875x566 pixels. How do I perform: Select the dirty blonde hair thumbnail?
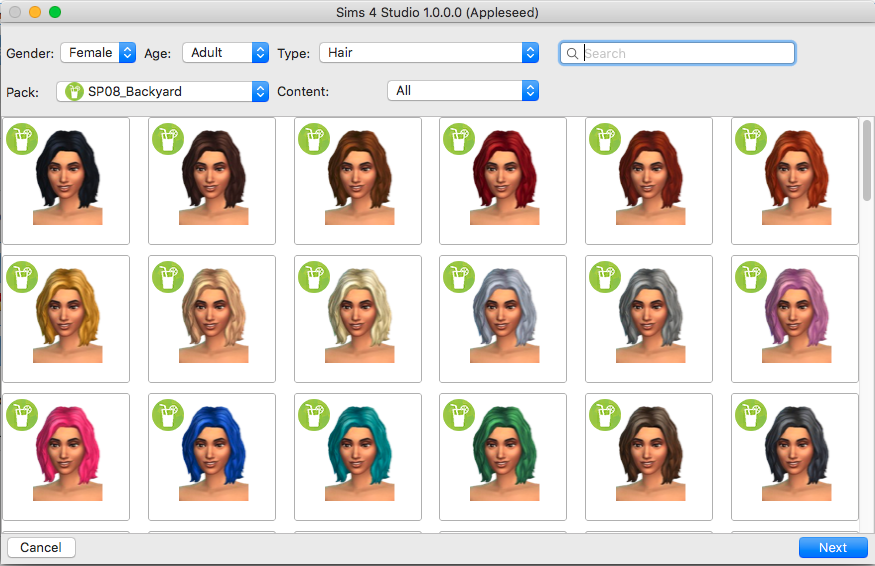tap(212, 319)
